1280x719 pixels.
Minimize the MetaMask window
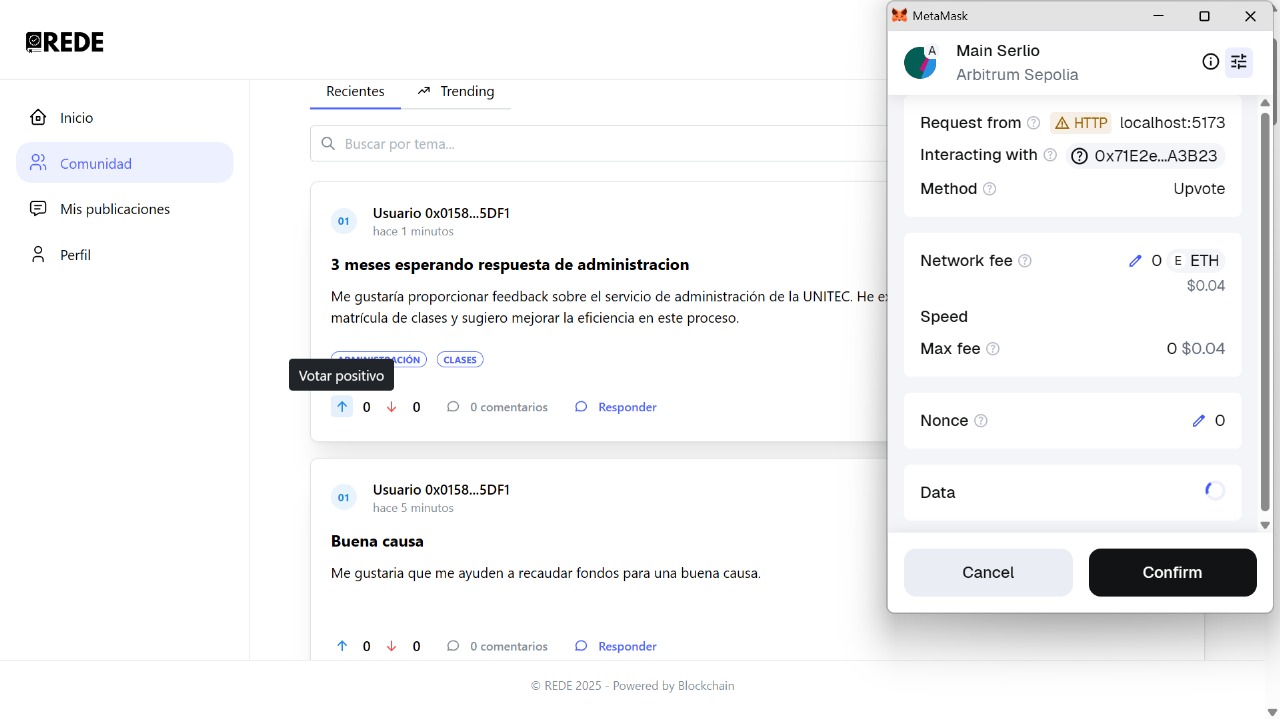[1159, 16]
